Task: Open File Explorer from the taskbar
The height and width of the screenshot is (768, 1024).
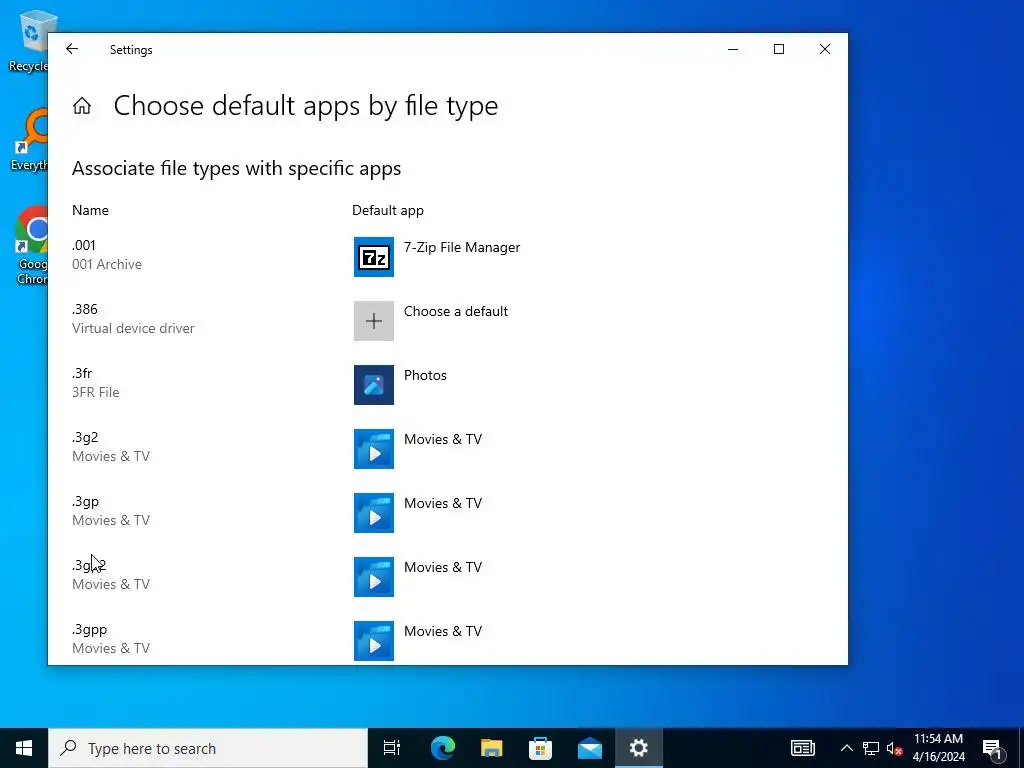Action: 492,748
